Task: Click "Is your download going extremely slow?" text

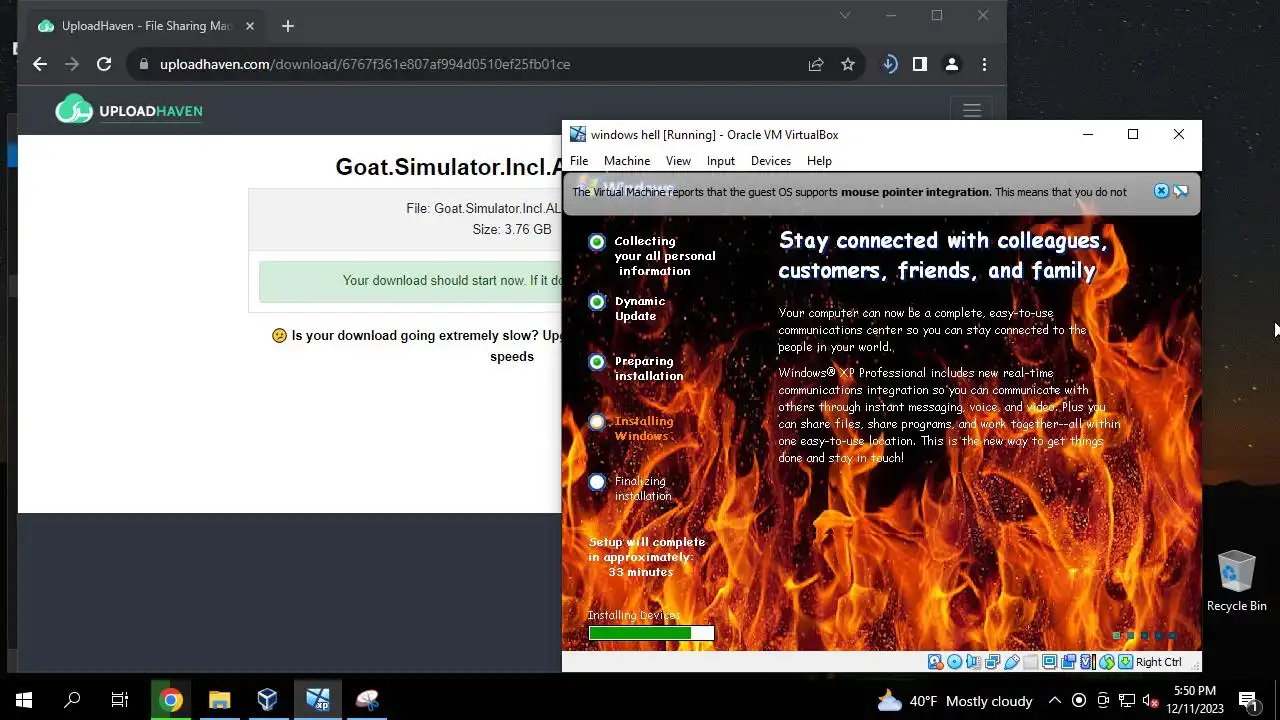Action: tap(416, 336)
